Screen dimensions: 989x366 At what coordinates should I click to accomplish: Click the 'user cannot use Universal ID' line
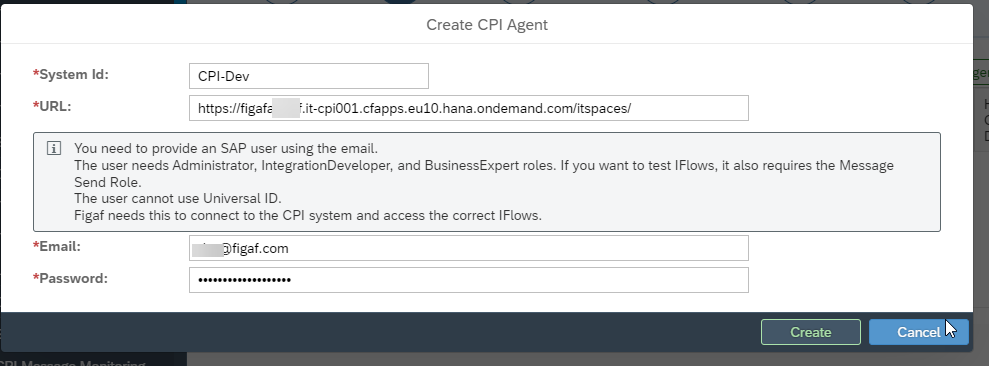pyautogui.click(x=178, y=198)
